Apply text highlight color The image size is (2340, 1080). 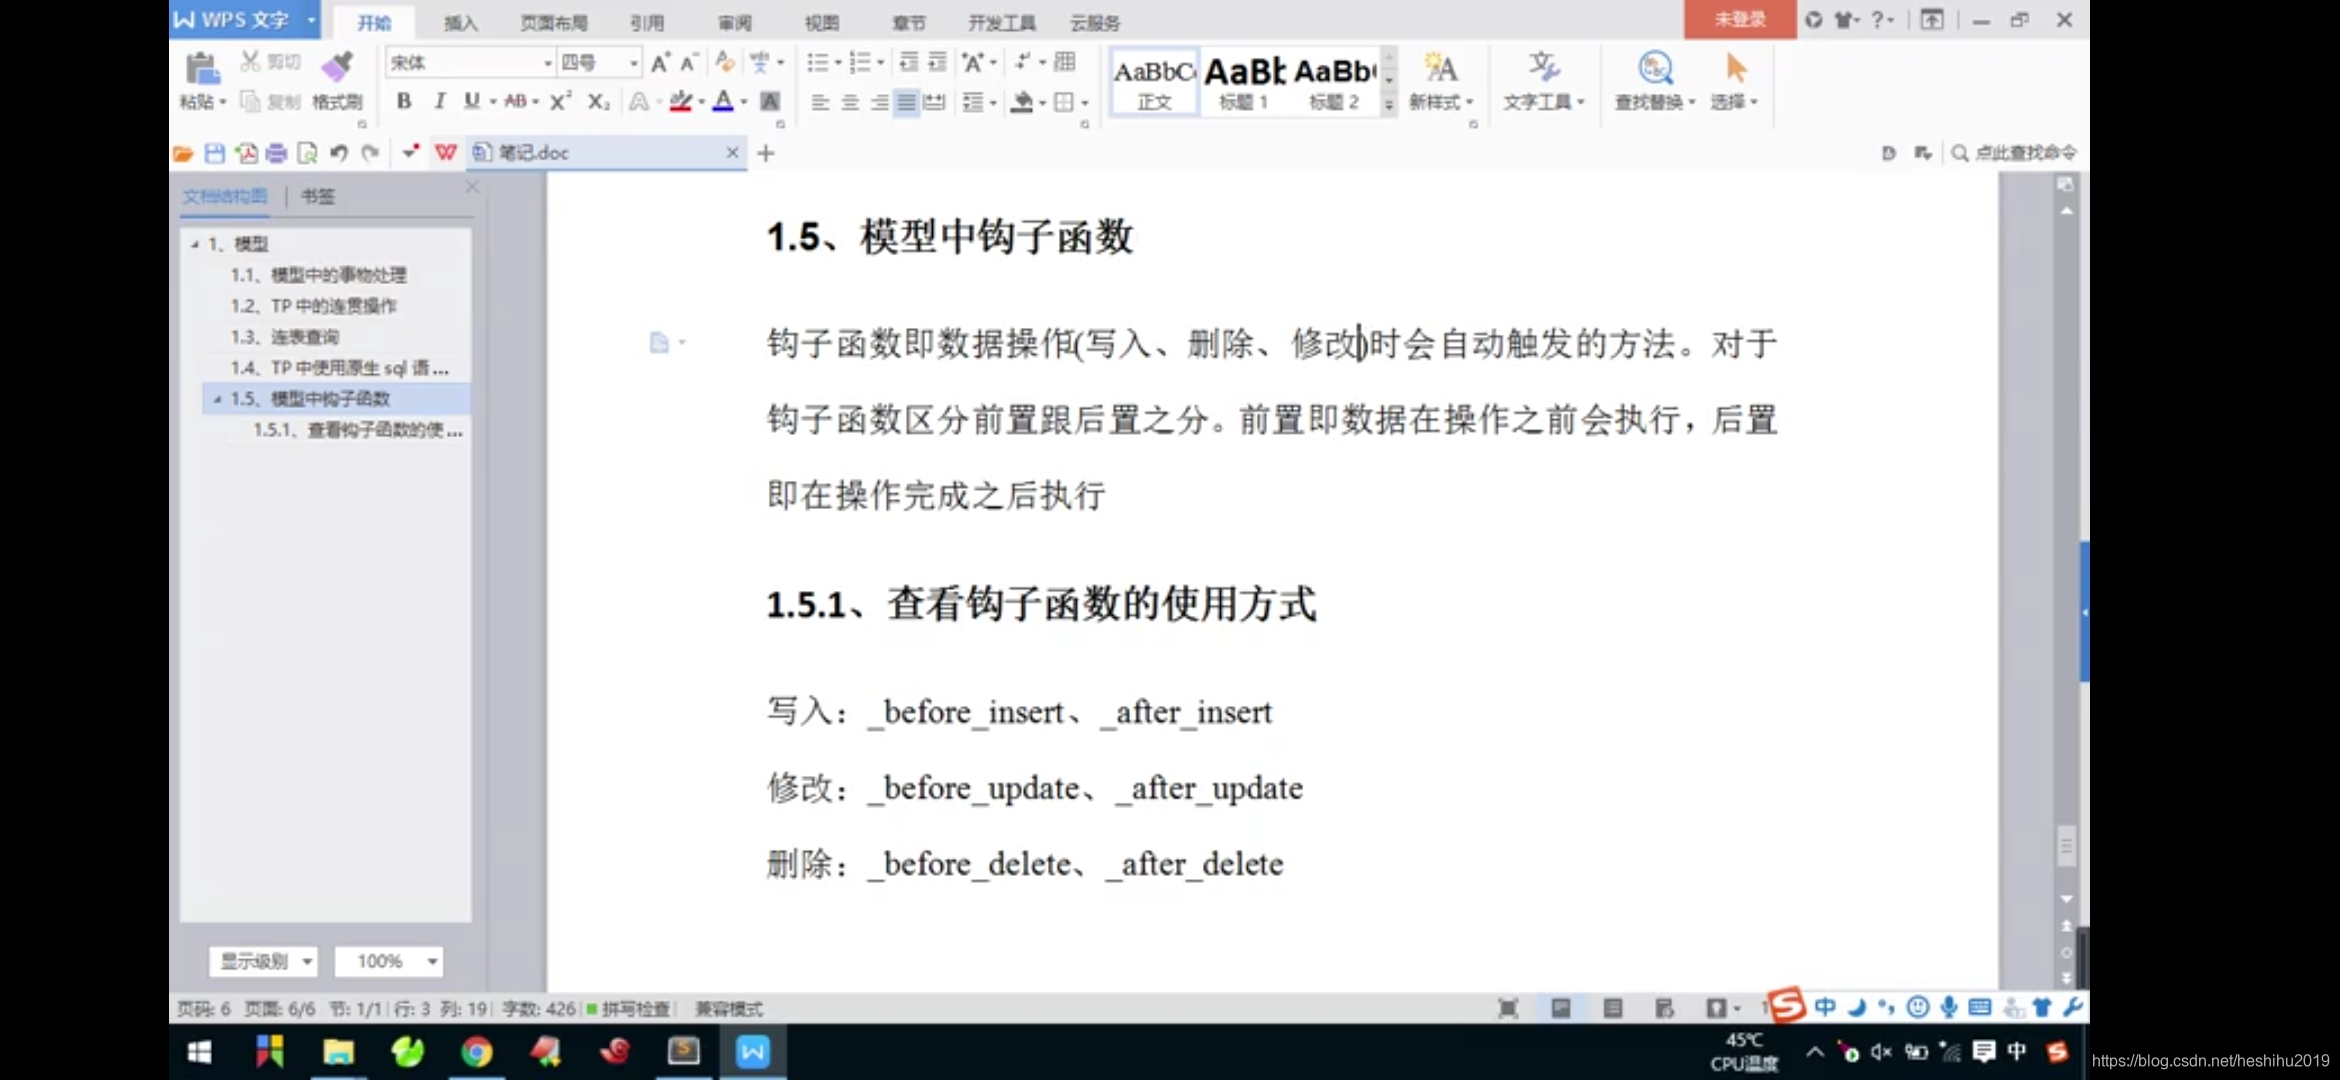tap(681, 101)
